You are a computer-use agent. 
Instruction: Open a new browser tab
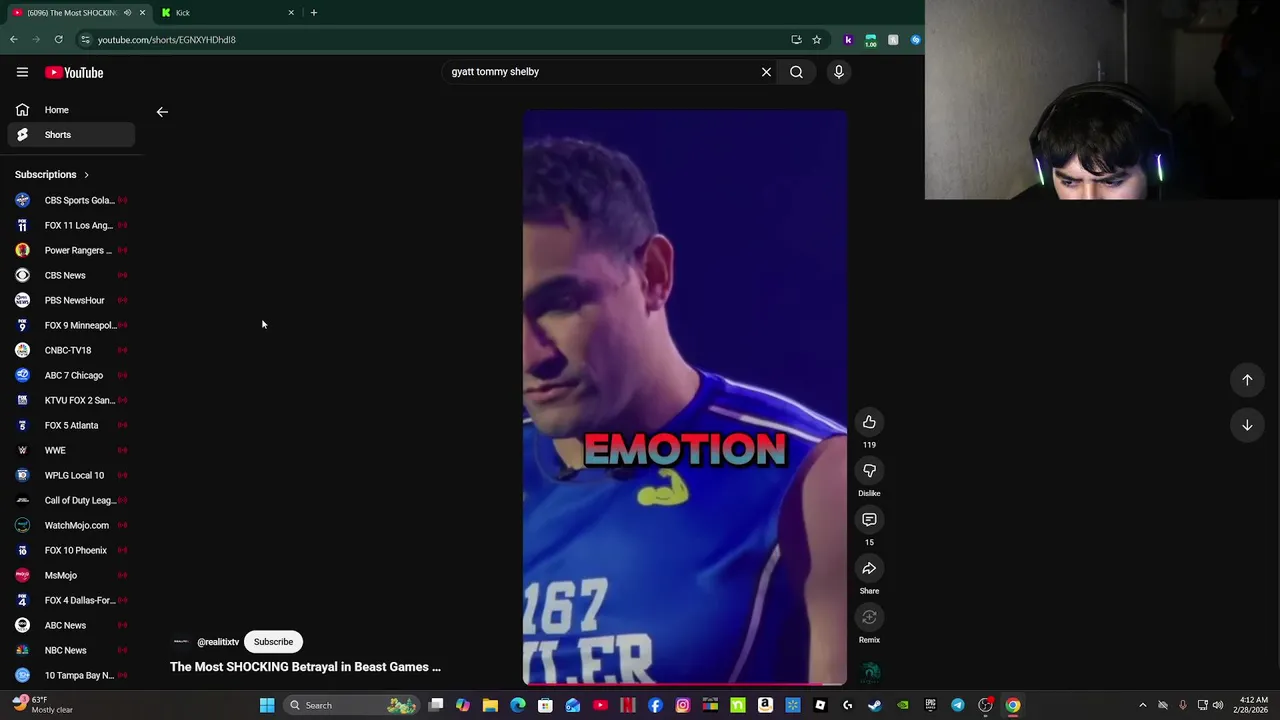pyautogui.click(x=313, y=13)
